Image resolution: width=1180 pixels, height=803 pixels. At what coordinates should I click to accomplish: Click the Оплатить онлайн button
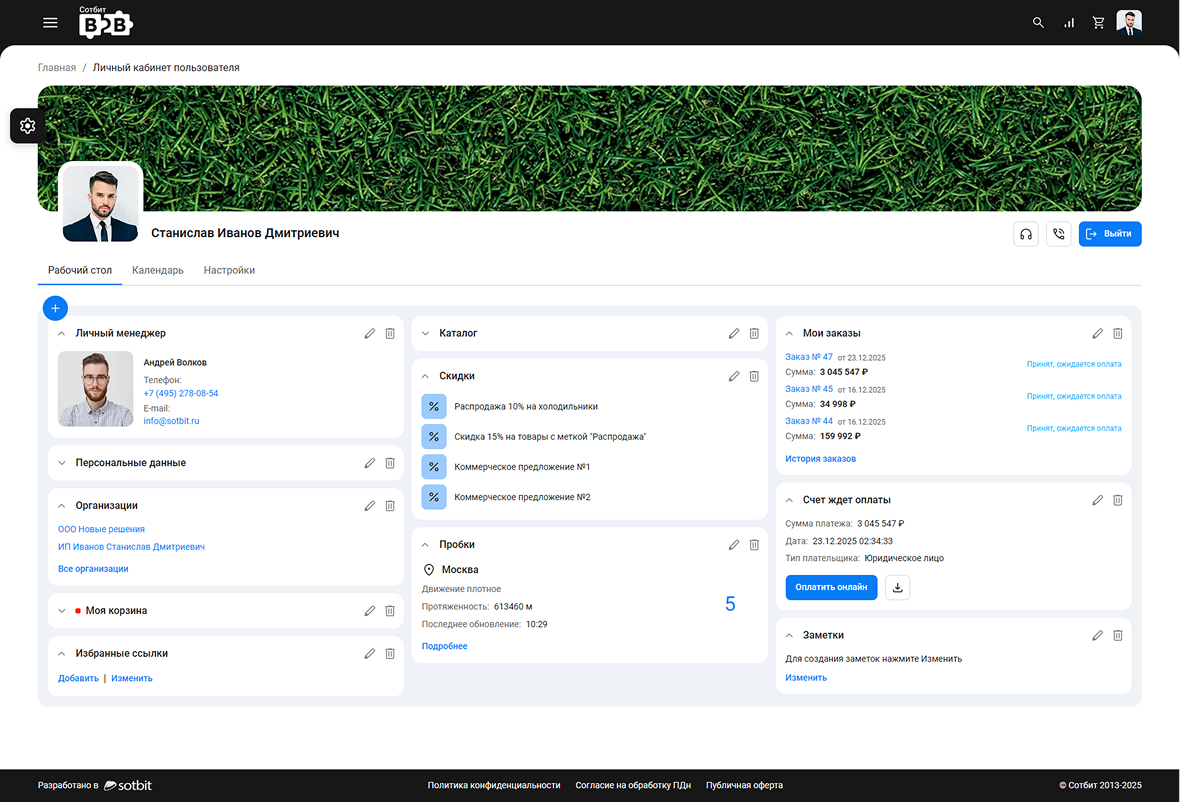click(831, 588)
